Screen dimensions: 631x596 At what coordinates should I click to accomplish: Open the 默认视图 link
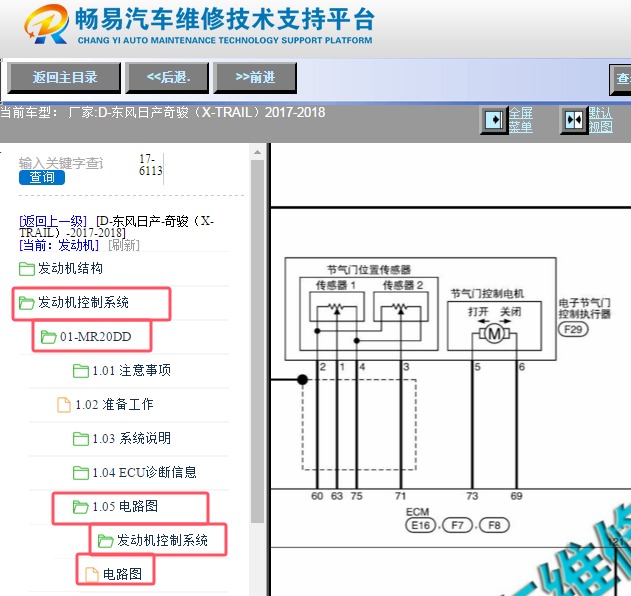pos(600,120)
